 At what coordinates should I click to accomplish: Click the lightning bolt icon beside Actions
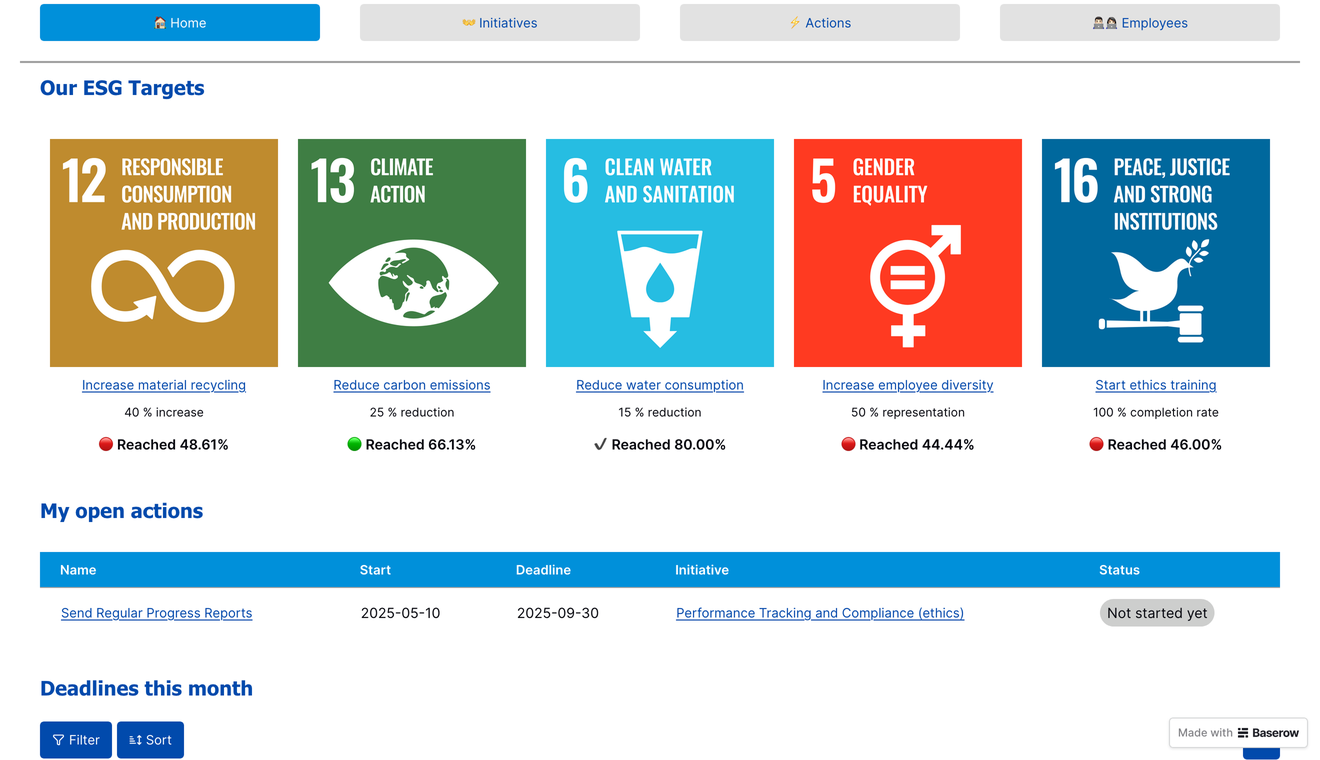[x=795, y=23]
